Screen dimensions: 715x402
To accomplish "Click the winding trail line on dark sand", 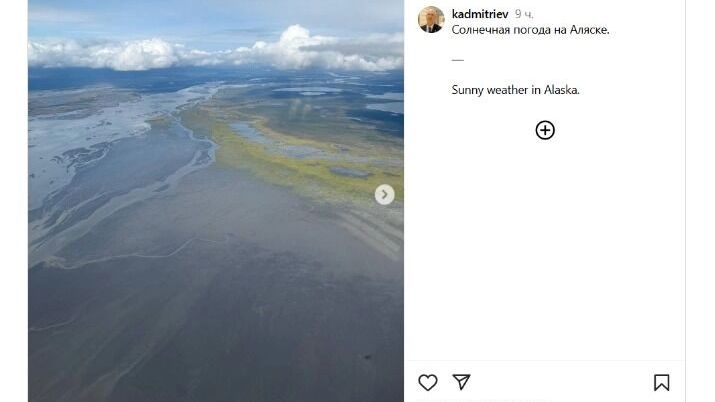I will [x=137, y=255].
